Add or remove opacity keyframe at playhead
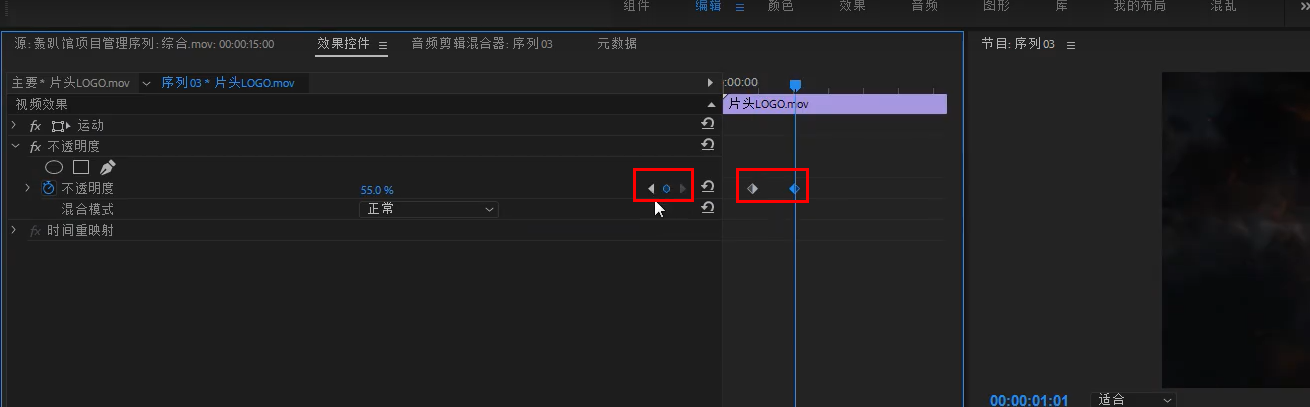1310x407 pixels. coord(666,188)
